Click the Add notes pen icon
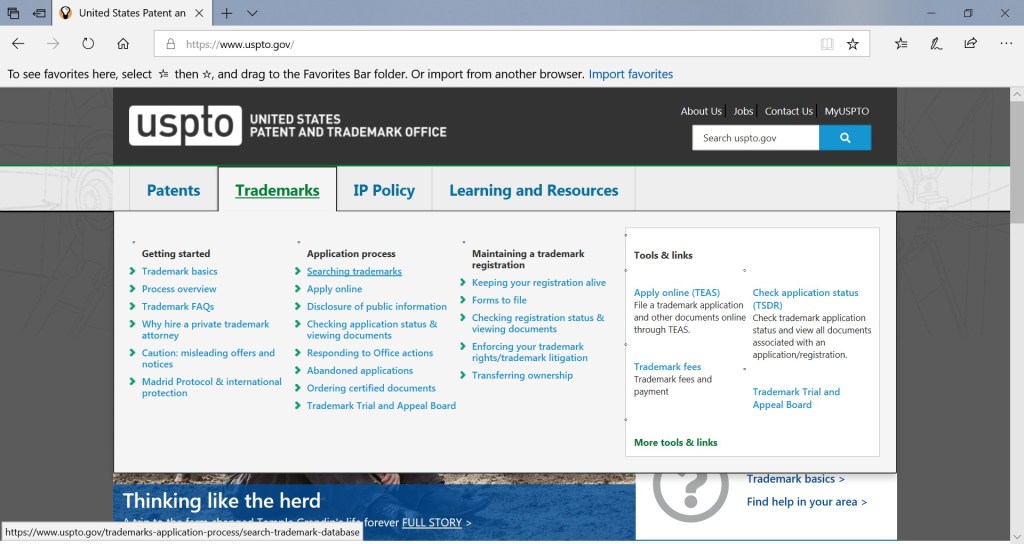1024x544 pixels. [936, 44]
